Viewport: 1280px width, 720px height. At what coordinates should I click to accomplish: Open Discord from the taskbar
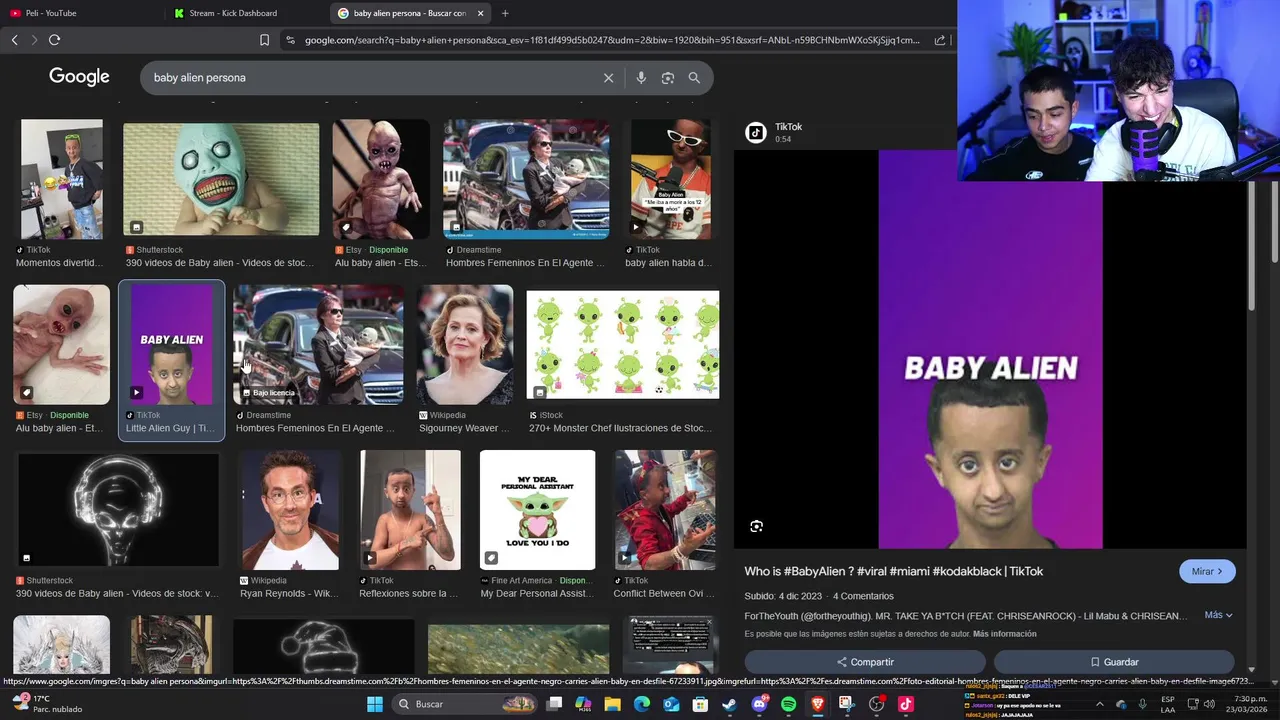tap(759, 704)
